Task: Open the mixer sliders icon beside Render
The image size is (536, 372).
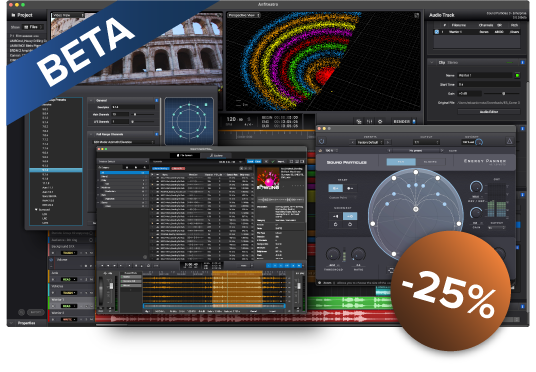Action: [370, 121]
